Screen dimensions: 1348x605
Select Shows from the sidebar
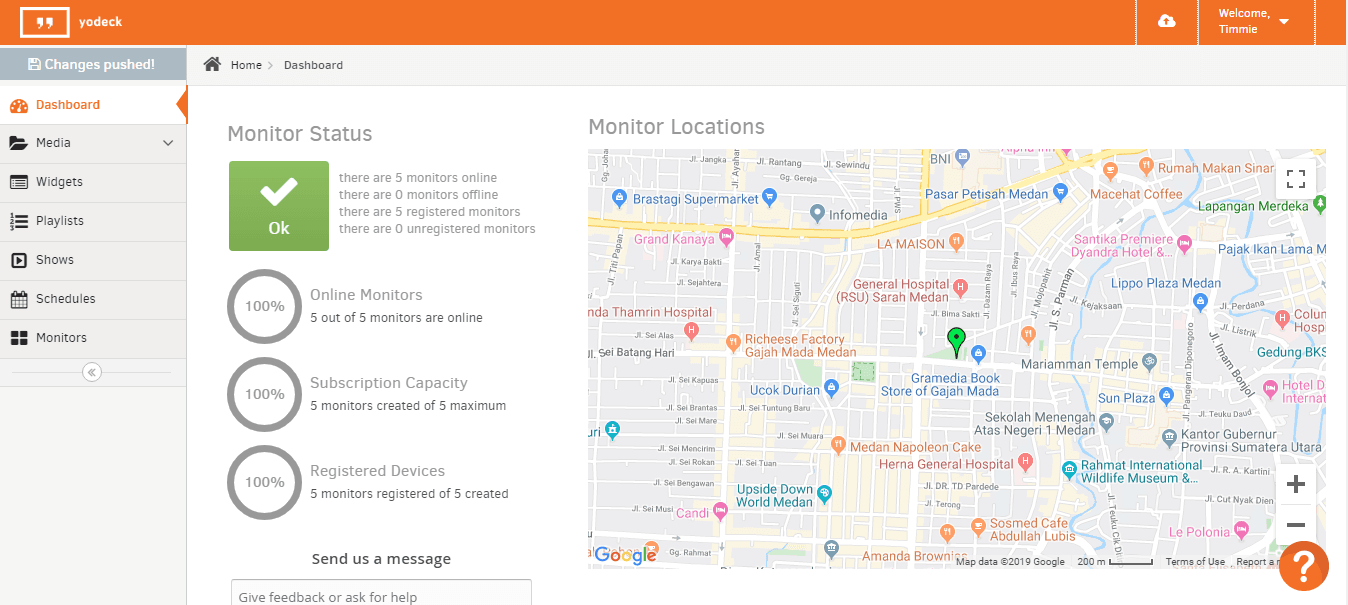point(55,260)
